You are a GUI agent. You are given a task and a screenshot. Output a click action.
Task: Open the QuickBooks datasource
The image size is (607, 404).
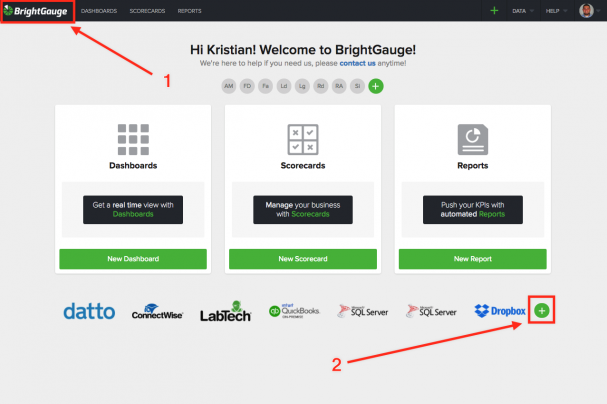click(x=297, y=311)
